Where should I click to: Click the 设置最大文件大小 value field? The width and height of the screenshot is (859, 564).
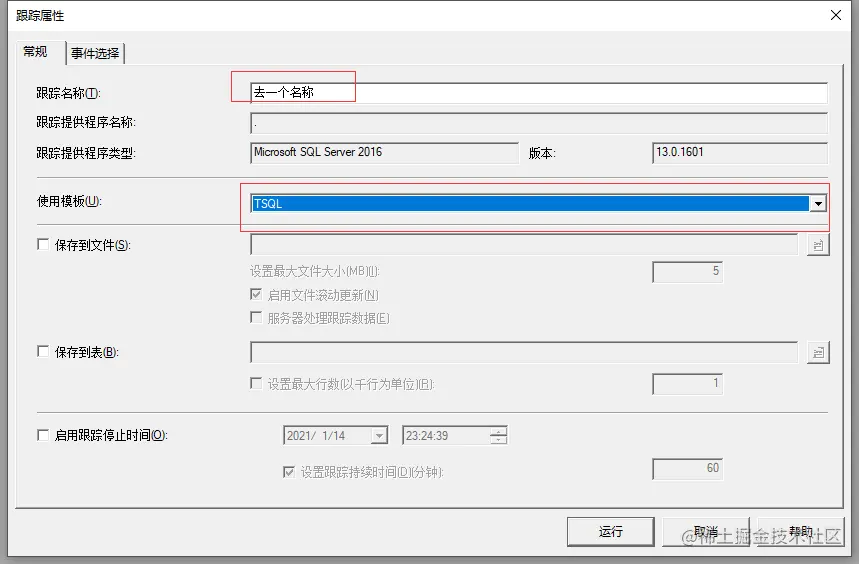688,272
